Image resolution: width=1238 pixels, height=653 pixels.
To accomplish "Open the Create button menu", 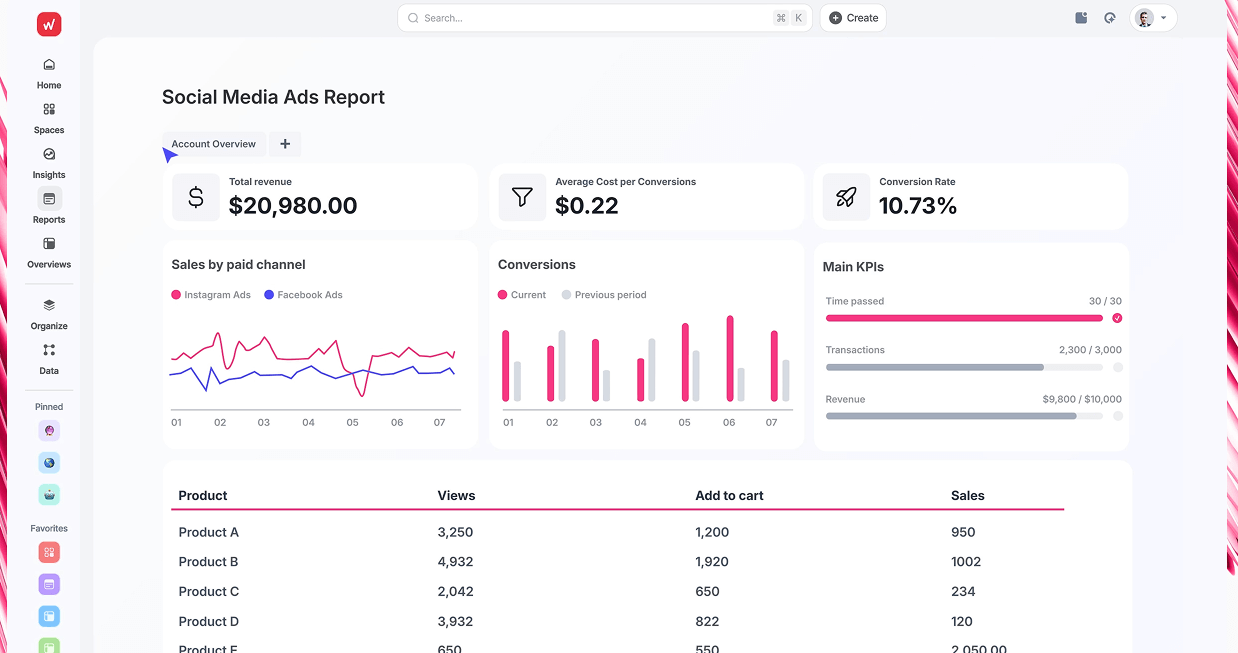I will click(852, 17).
